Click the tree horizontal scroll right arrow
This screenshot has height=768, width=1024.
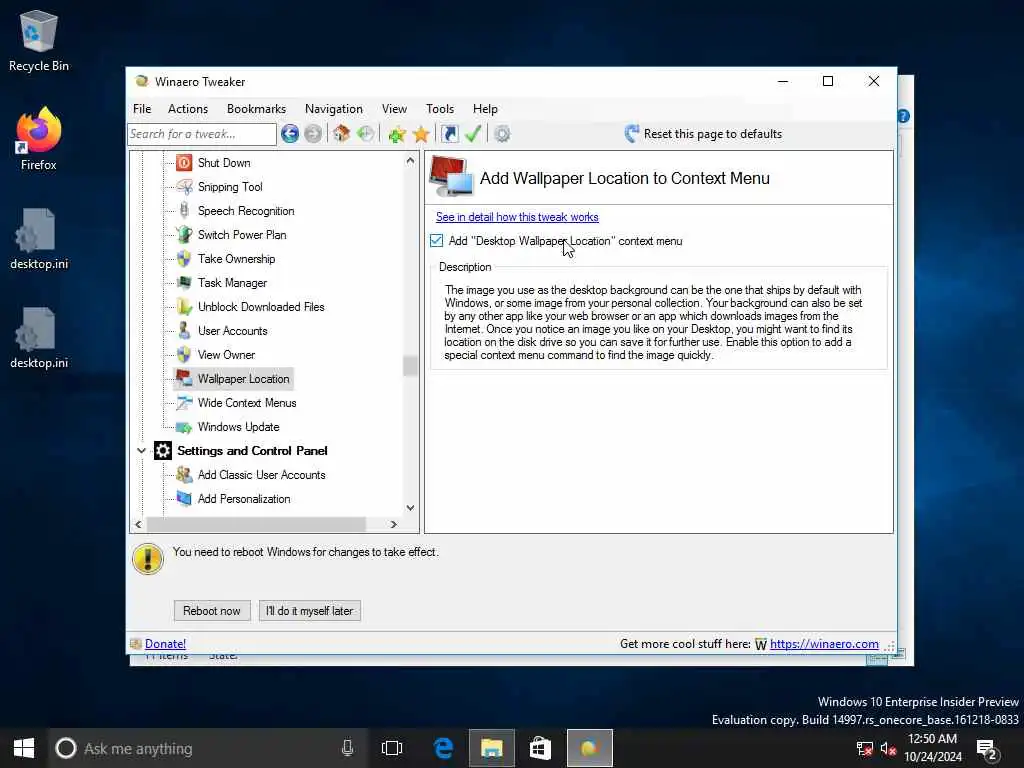coord(394,524)
